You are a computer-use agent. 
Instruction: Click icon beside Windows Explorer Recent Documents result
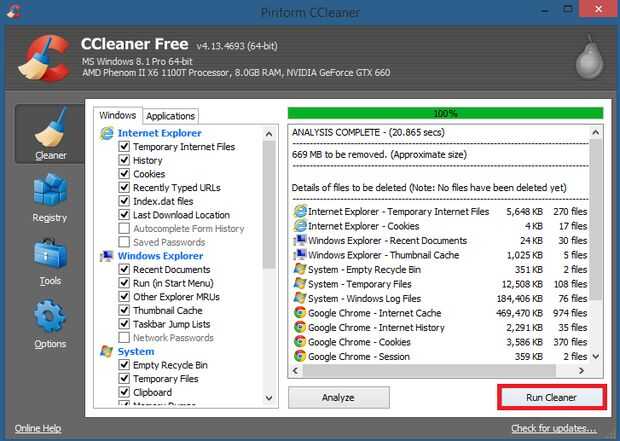(301, 240)
